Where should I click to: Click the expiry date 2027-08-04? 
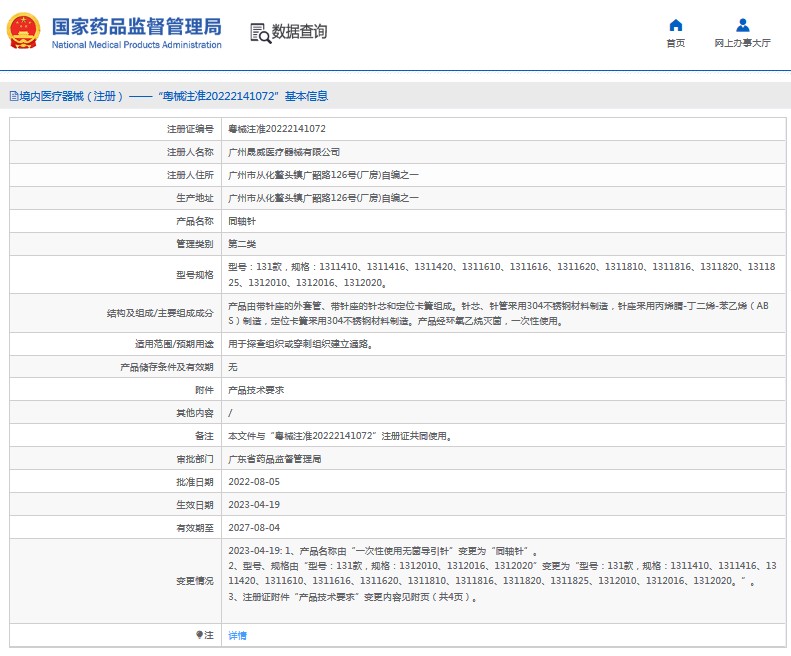(x=254, y=527)
